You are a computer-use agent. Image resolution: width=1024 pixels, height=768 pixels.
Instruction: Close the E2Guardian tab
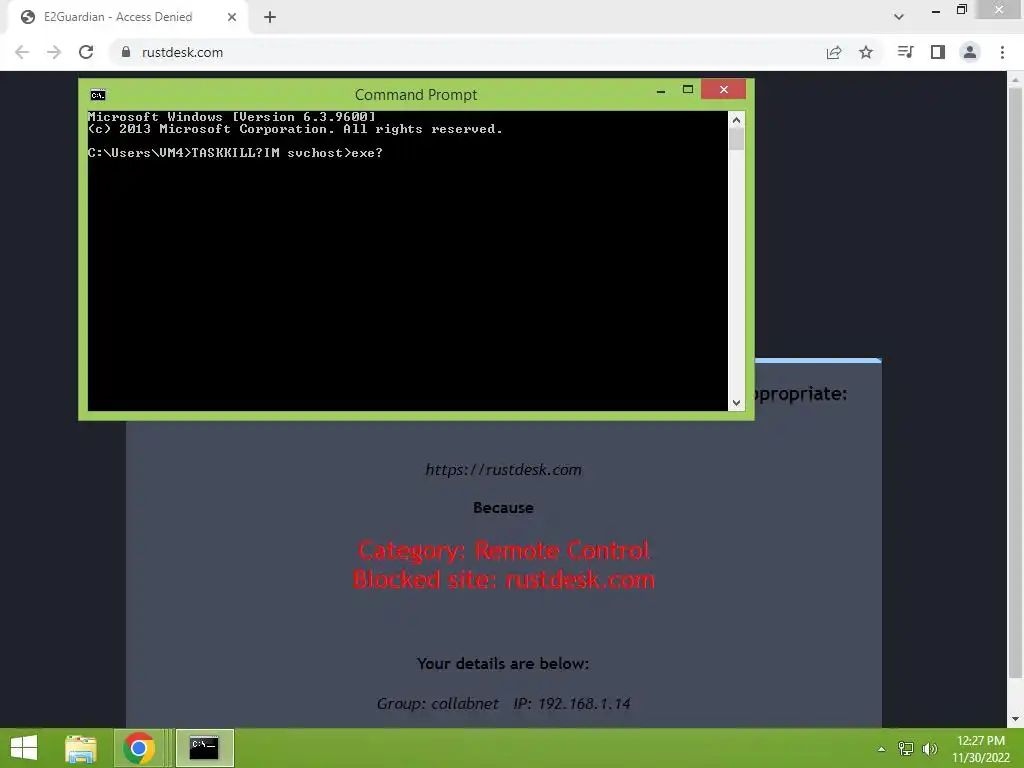(232, 17)
